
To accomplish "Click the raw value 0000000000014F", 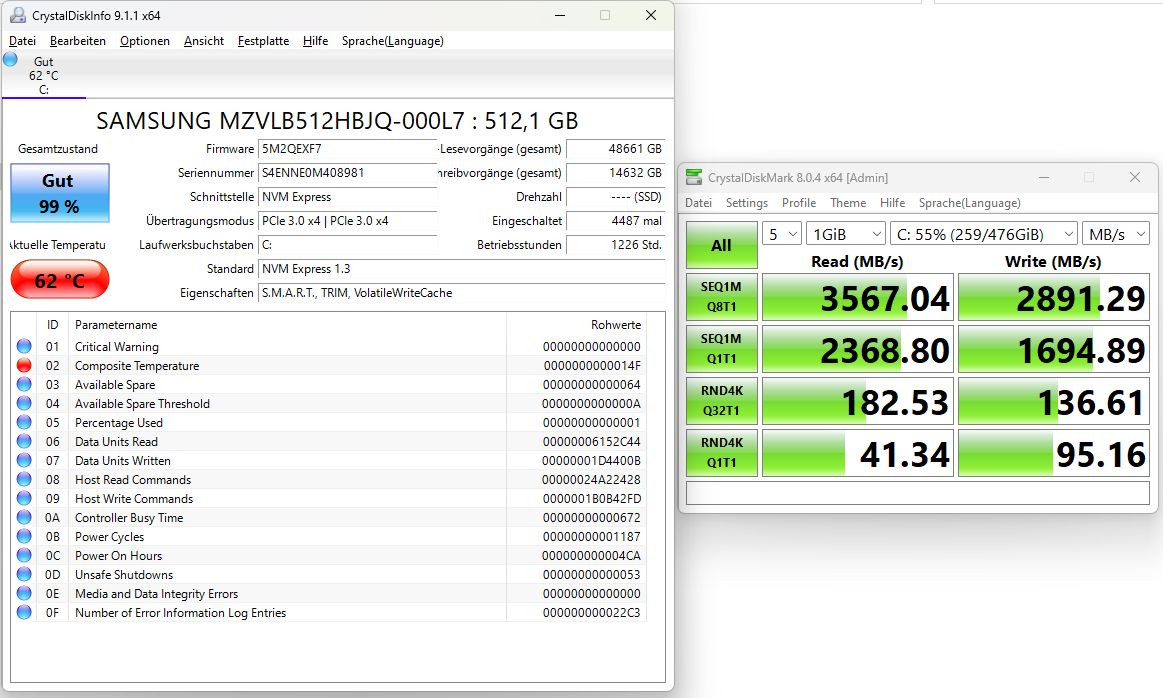I will [592, 366].
